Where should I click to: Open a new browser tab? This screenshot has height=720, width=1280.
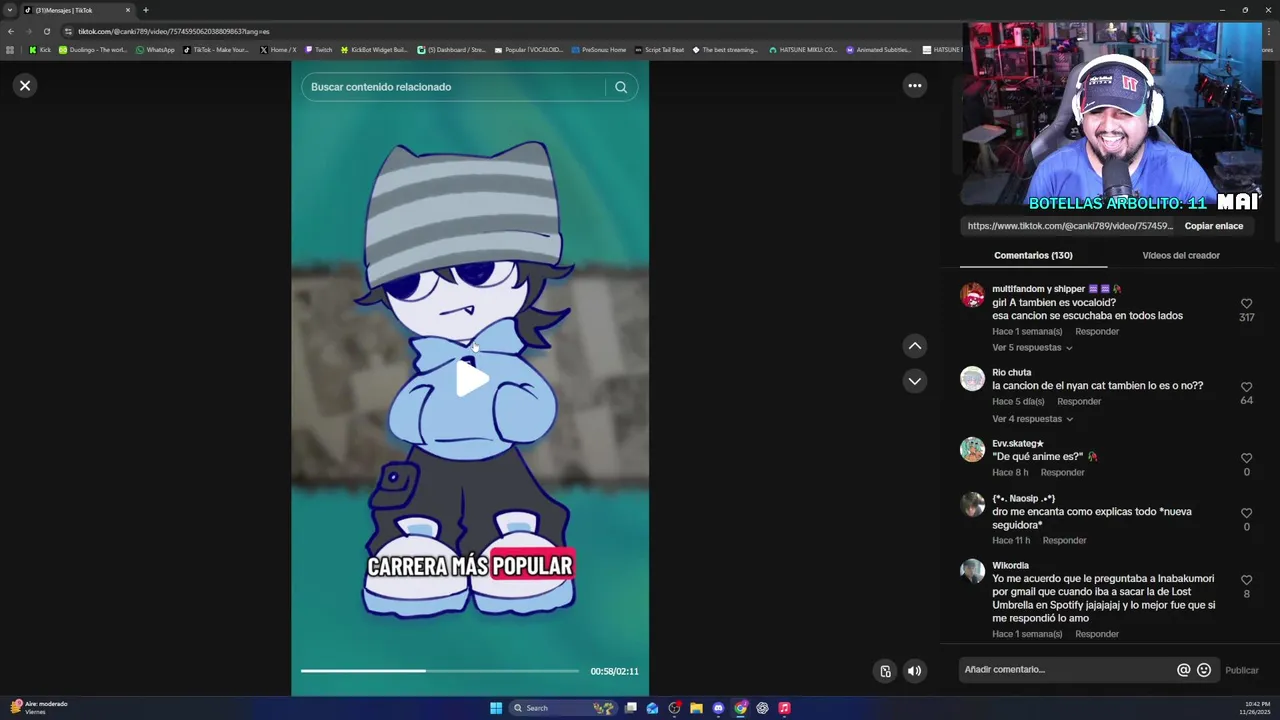[145, 10]
